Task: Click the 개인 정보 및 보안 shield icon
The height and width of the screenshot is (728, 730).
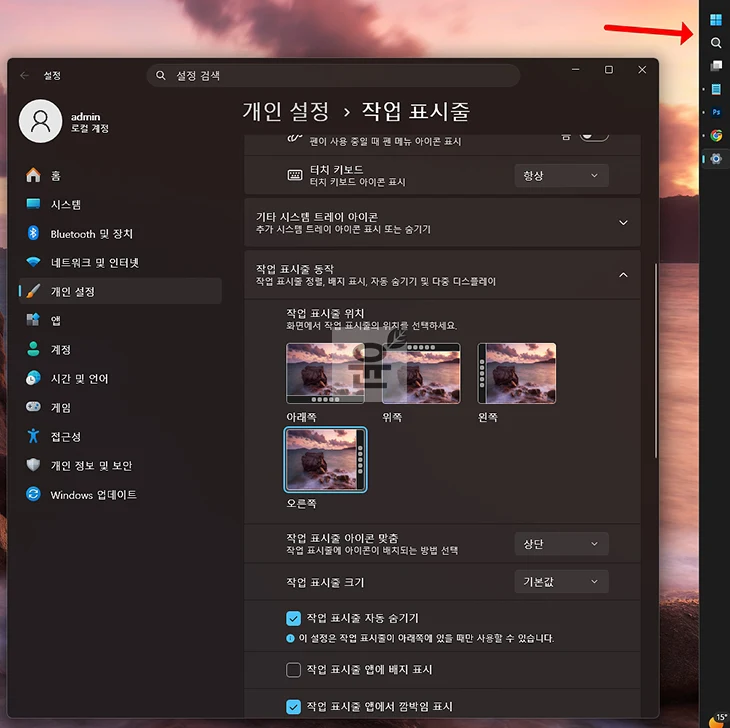Action: point(33,465)
